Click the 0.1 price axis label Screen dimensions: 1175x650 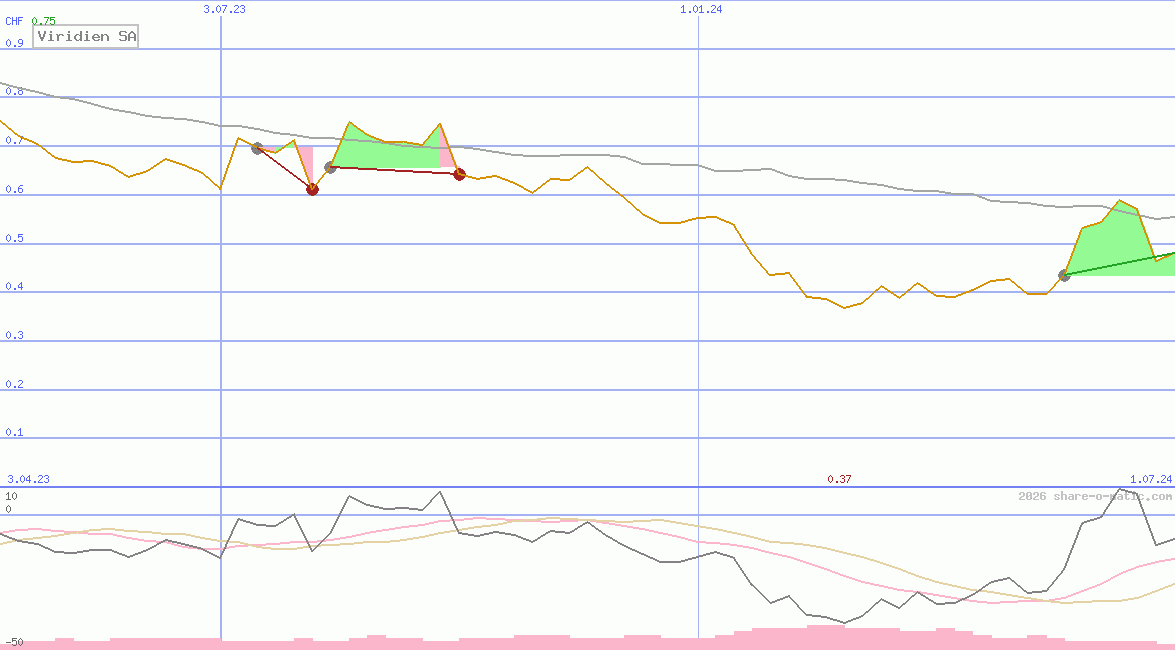tap(14, 433)
